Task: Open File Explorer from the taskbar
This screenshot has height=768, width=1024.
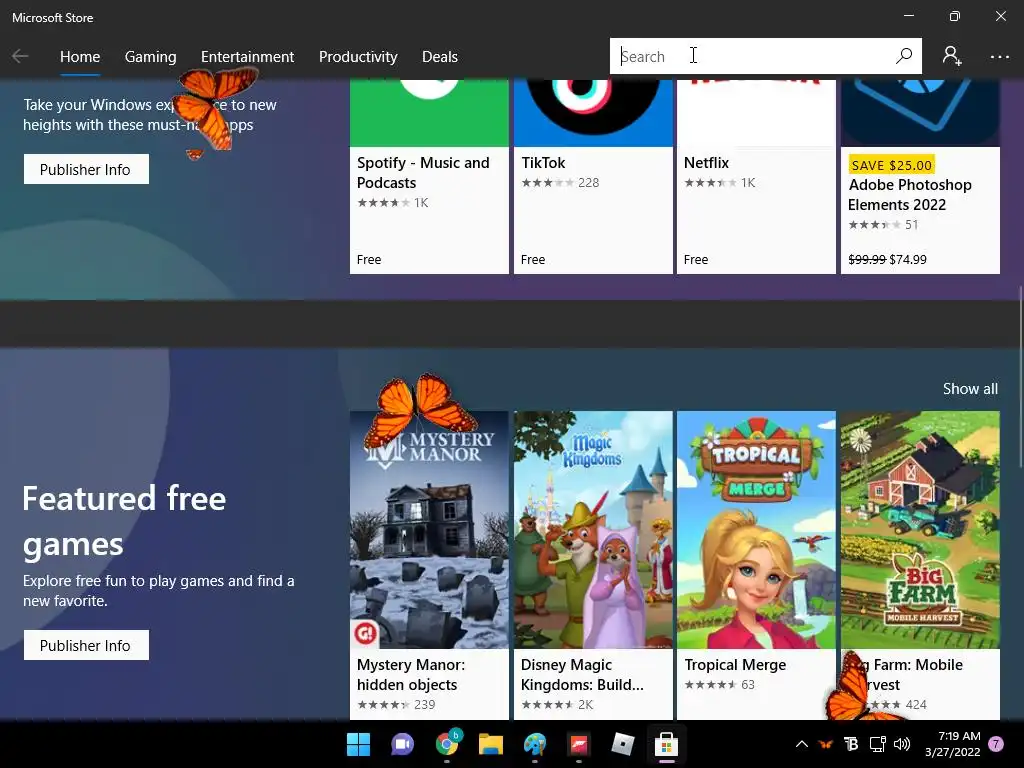Action: click(x=490, y=744)
